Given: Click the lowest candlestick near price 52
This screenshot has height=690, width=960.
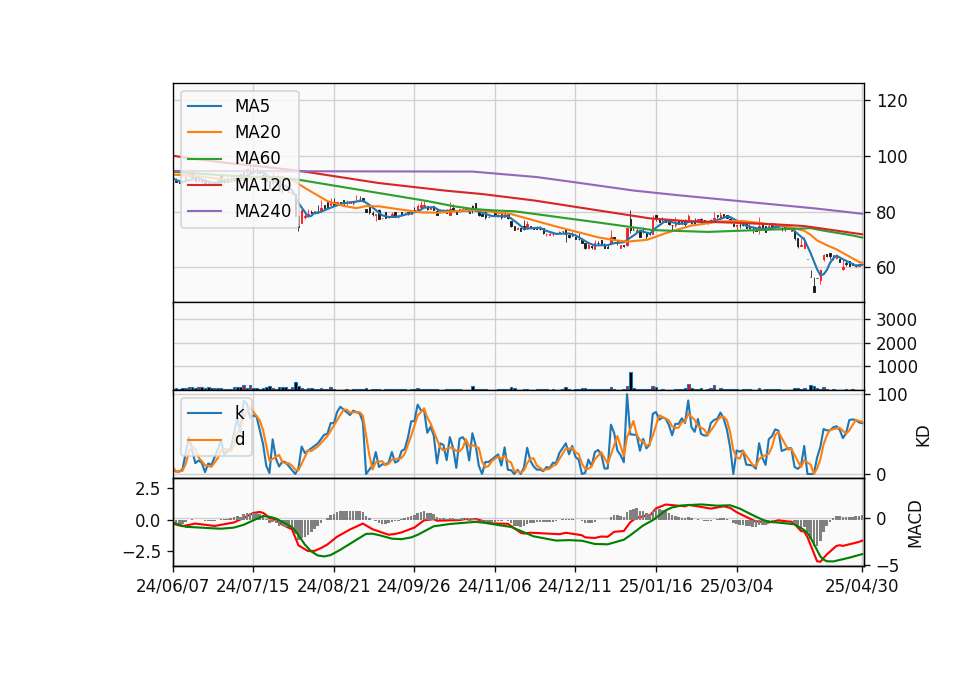Looking at the screenshot, I should pos(814,288).
